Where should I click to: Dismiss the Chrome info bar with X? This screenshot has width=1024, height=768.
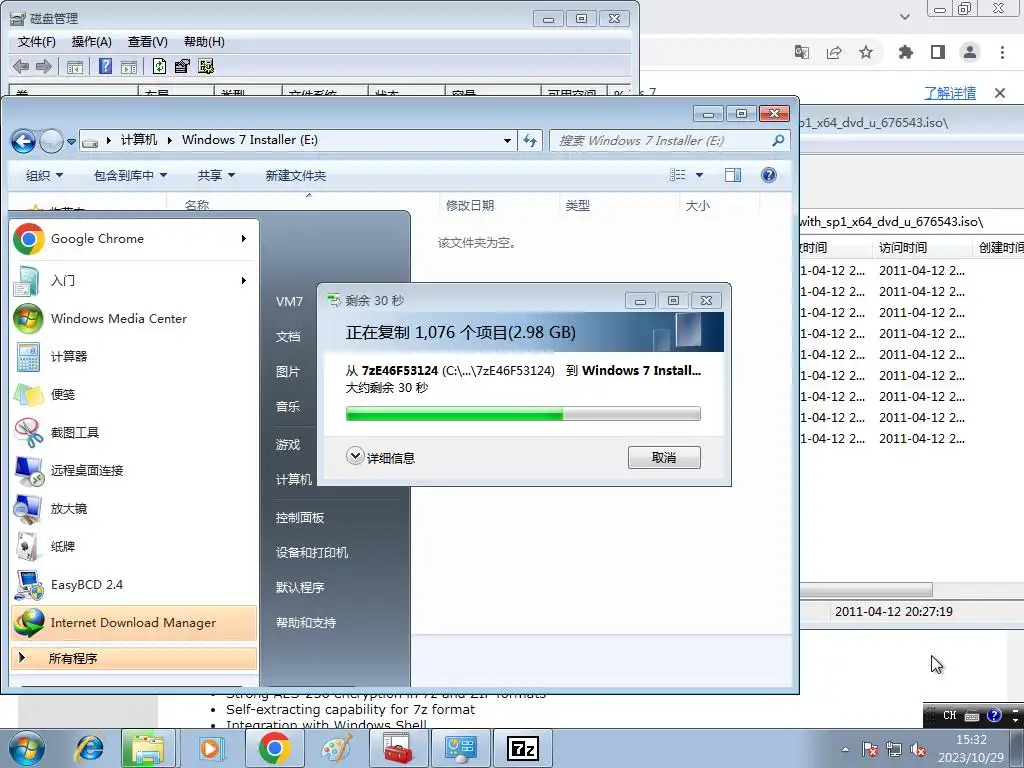tap(1000, 93)
